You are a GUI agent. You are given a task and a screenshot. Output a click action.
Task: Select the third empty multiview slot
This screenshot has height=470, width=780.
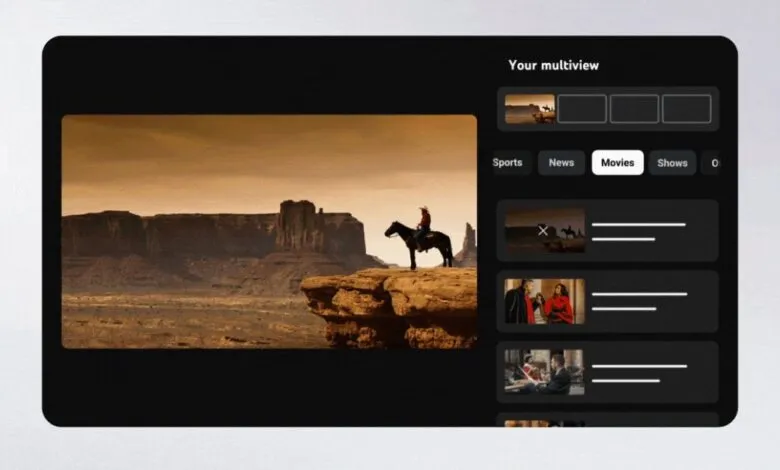tap(634, 109)
